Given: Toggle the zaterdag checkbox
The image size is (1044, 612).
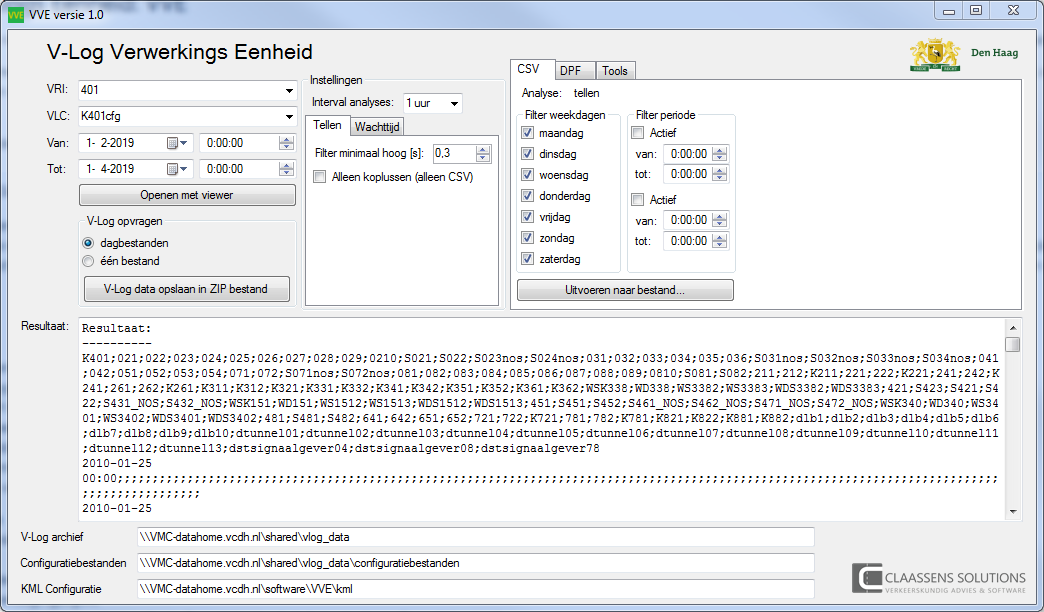Looking at the screenshot, I should click(x=527, y=259).
